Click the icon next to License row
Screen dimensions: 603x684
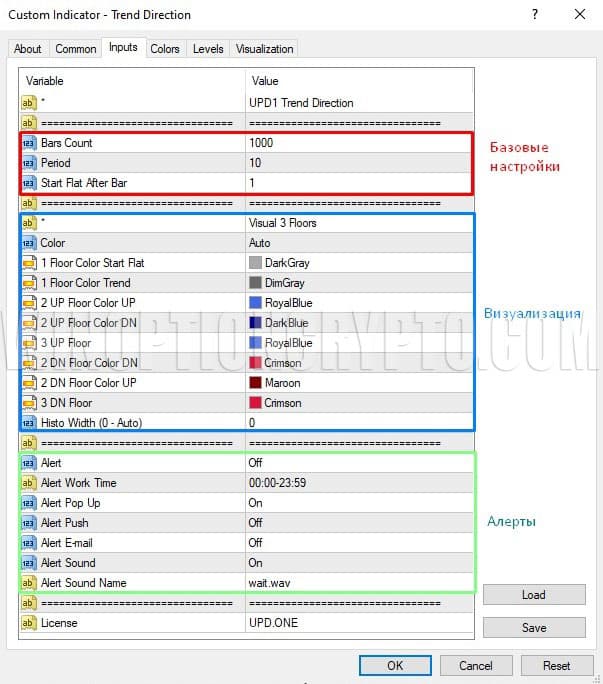[x=28, y=623]
